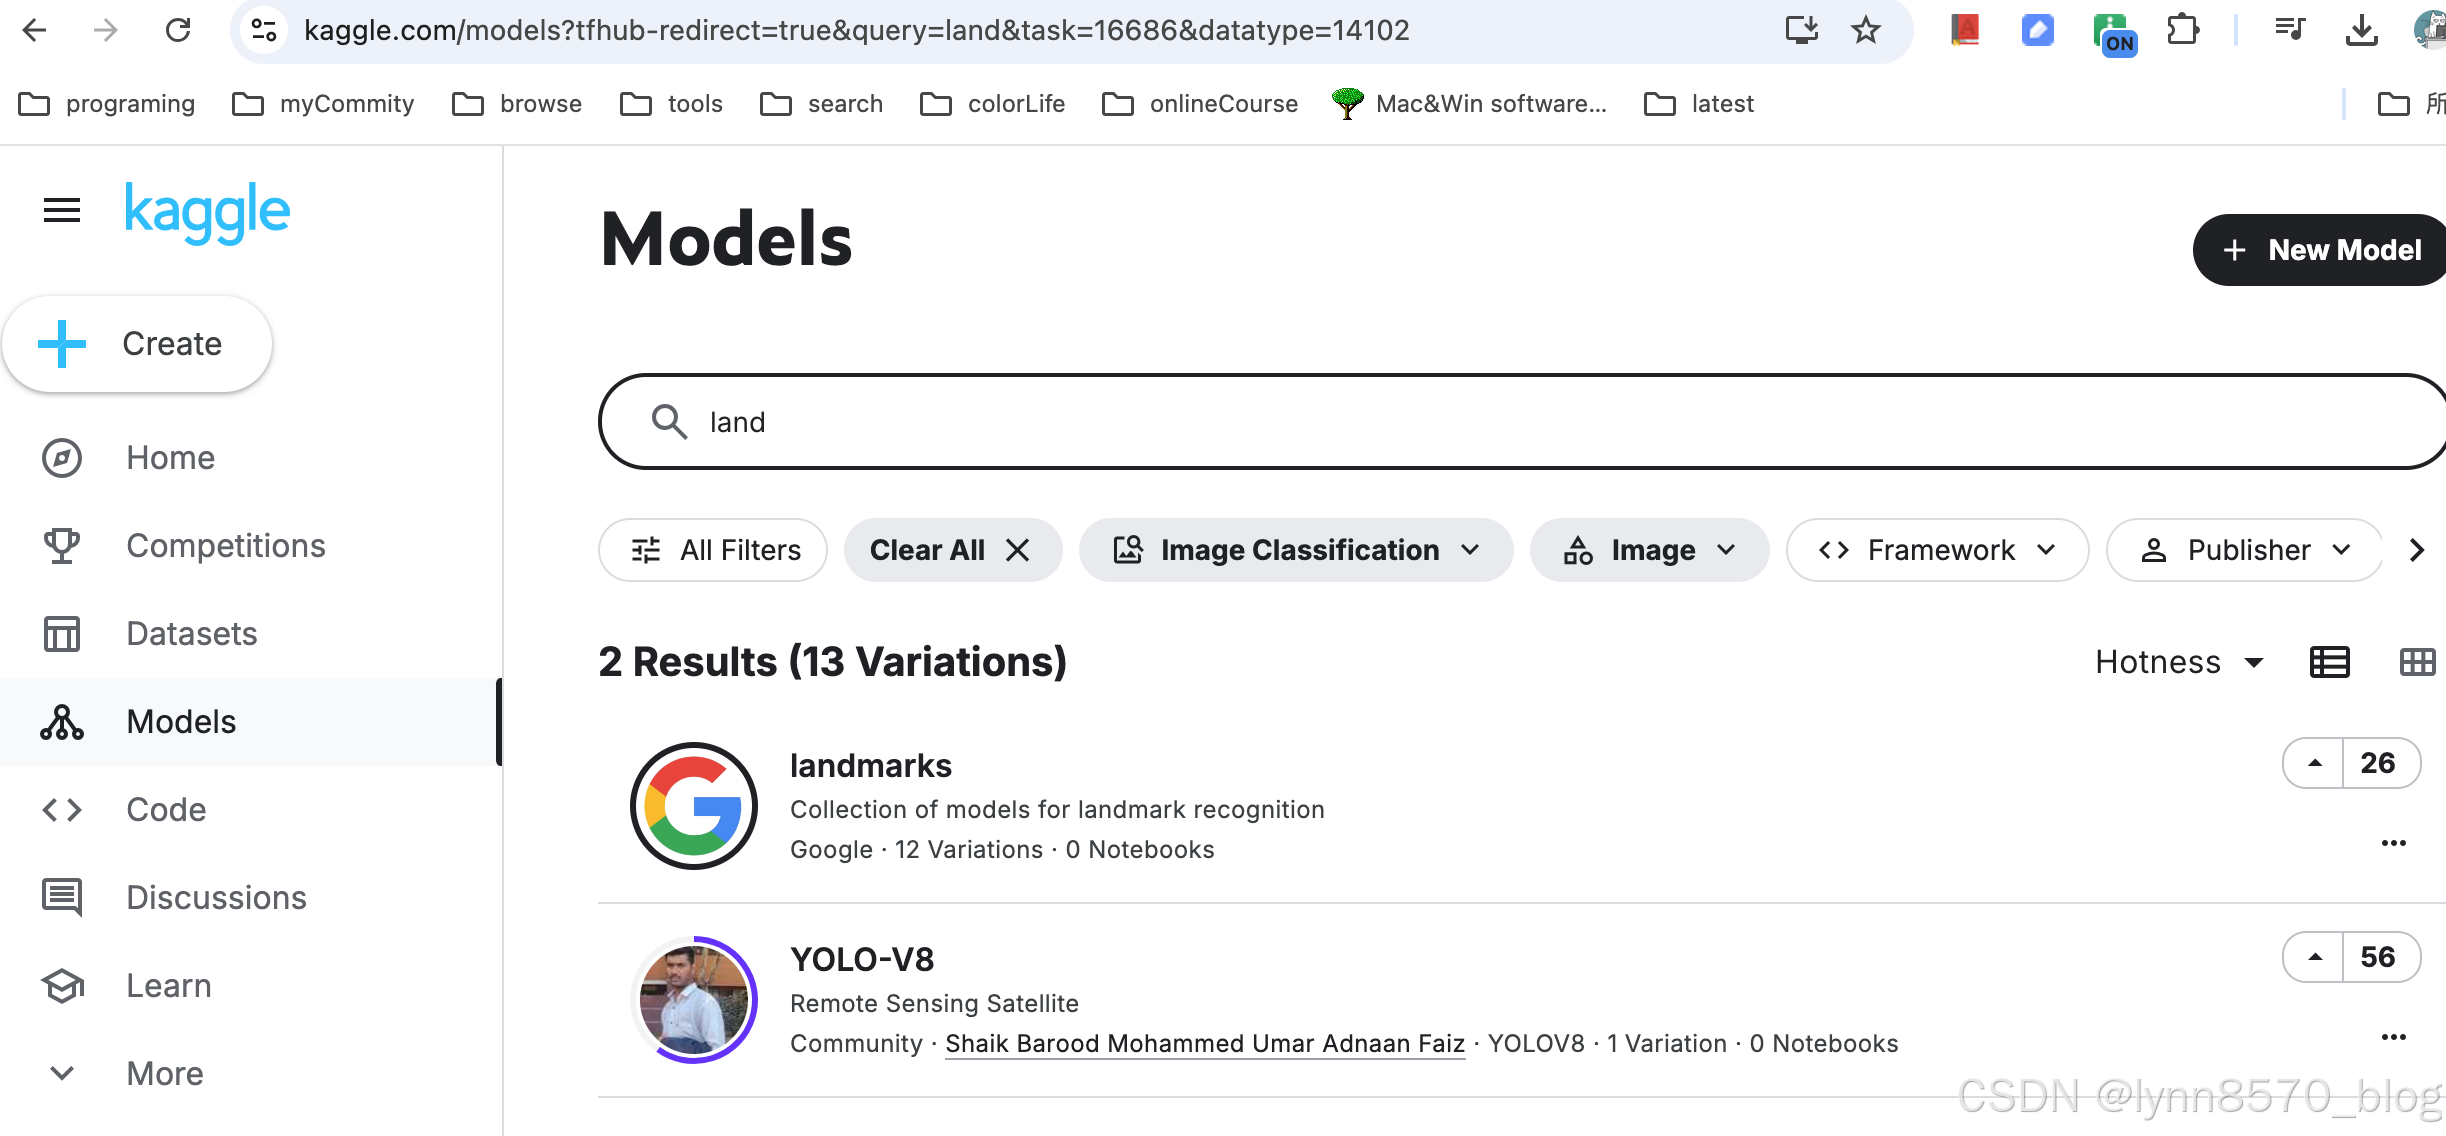Open Datasets in sidebar

click(x=250, y=634)
